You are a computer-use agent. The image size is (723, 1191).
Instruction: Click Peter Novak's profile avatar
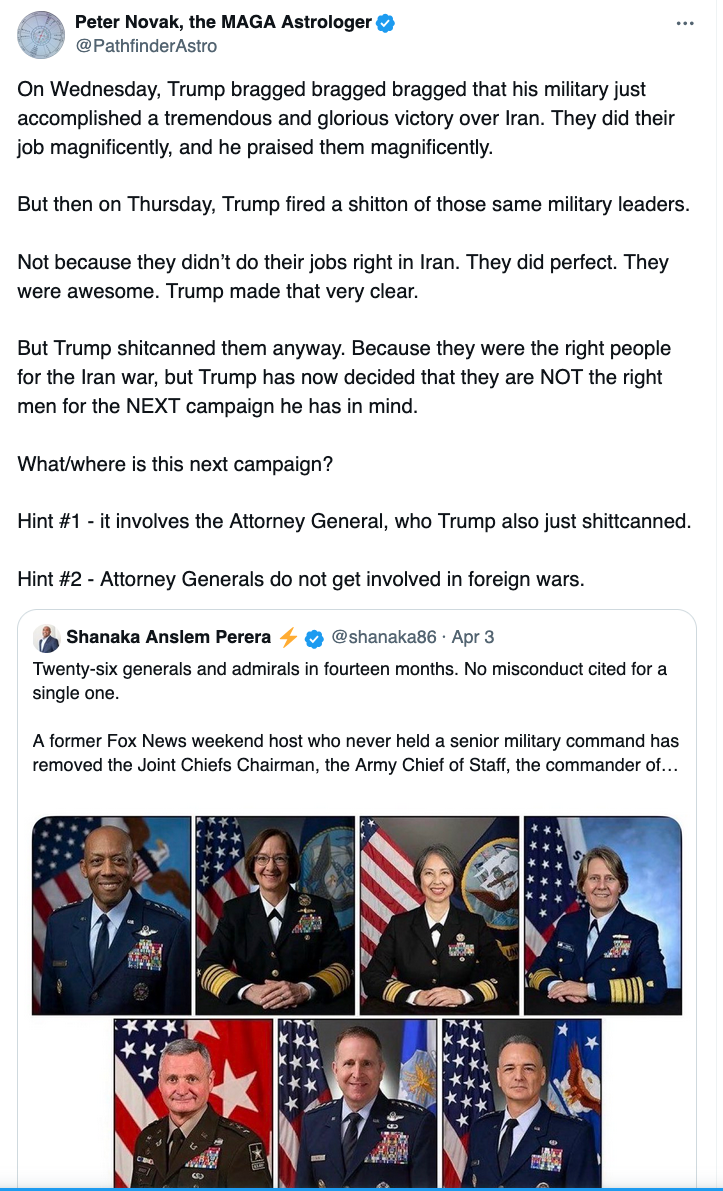(41, 33)
